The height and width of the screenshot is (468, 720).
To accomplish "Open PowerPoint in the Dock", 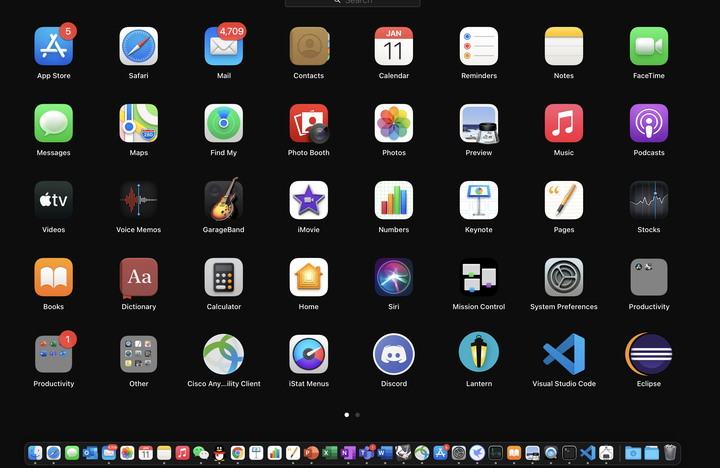I will click(311, 453).
